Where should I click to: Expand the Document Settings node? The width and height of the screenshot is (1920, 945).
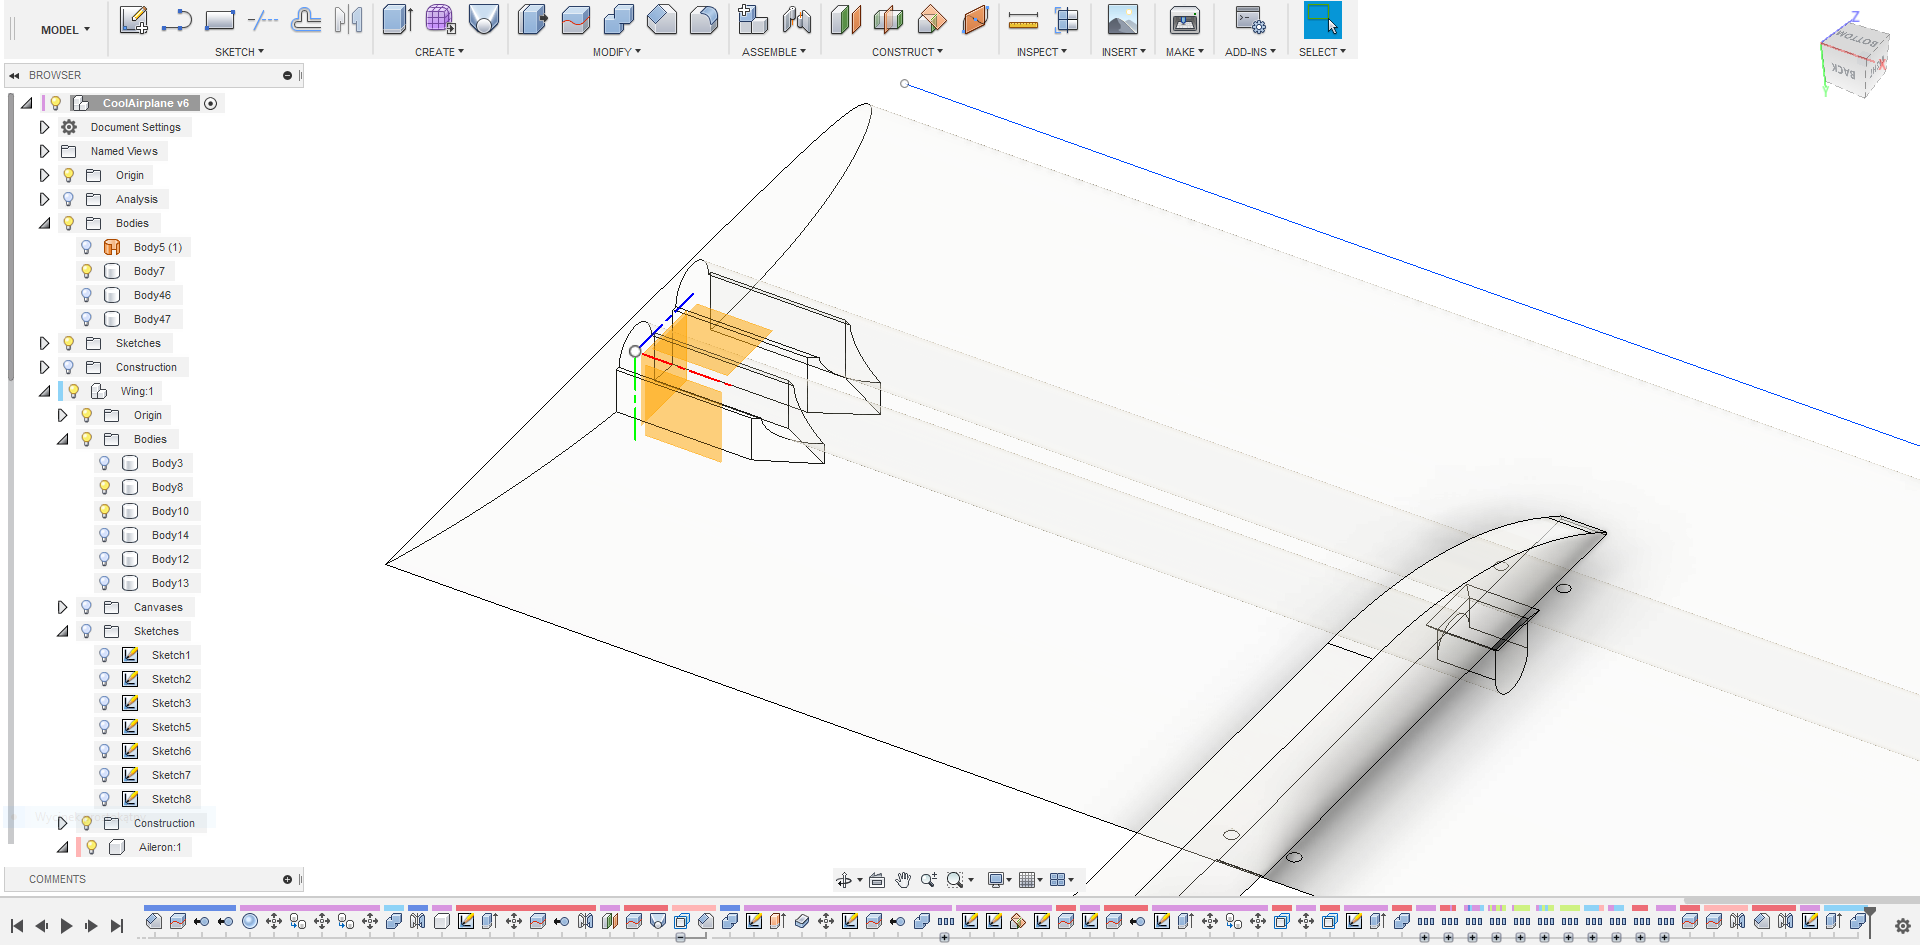[44, 127]
